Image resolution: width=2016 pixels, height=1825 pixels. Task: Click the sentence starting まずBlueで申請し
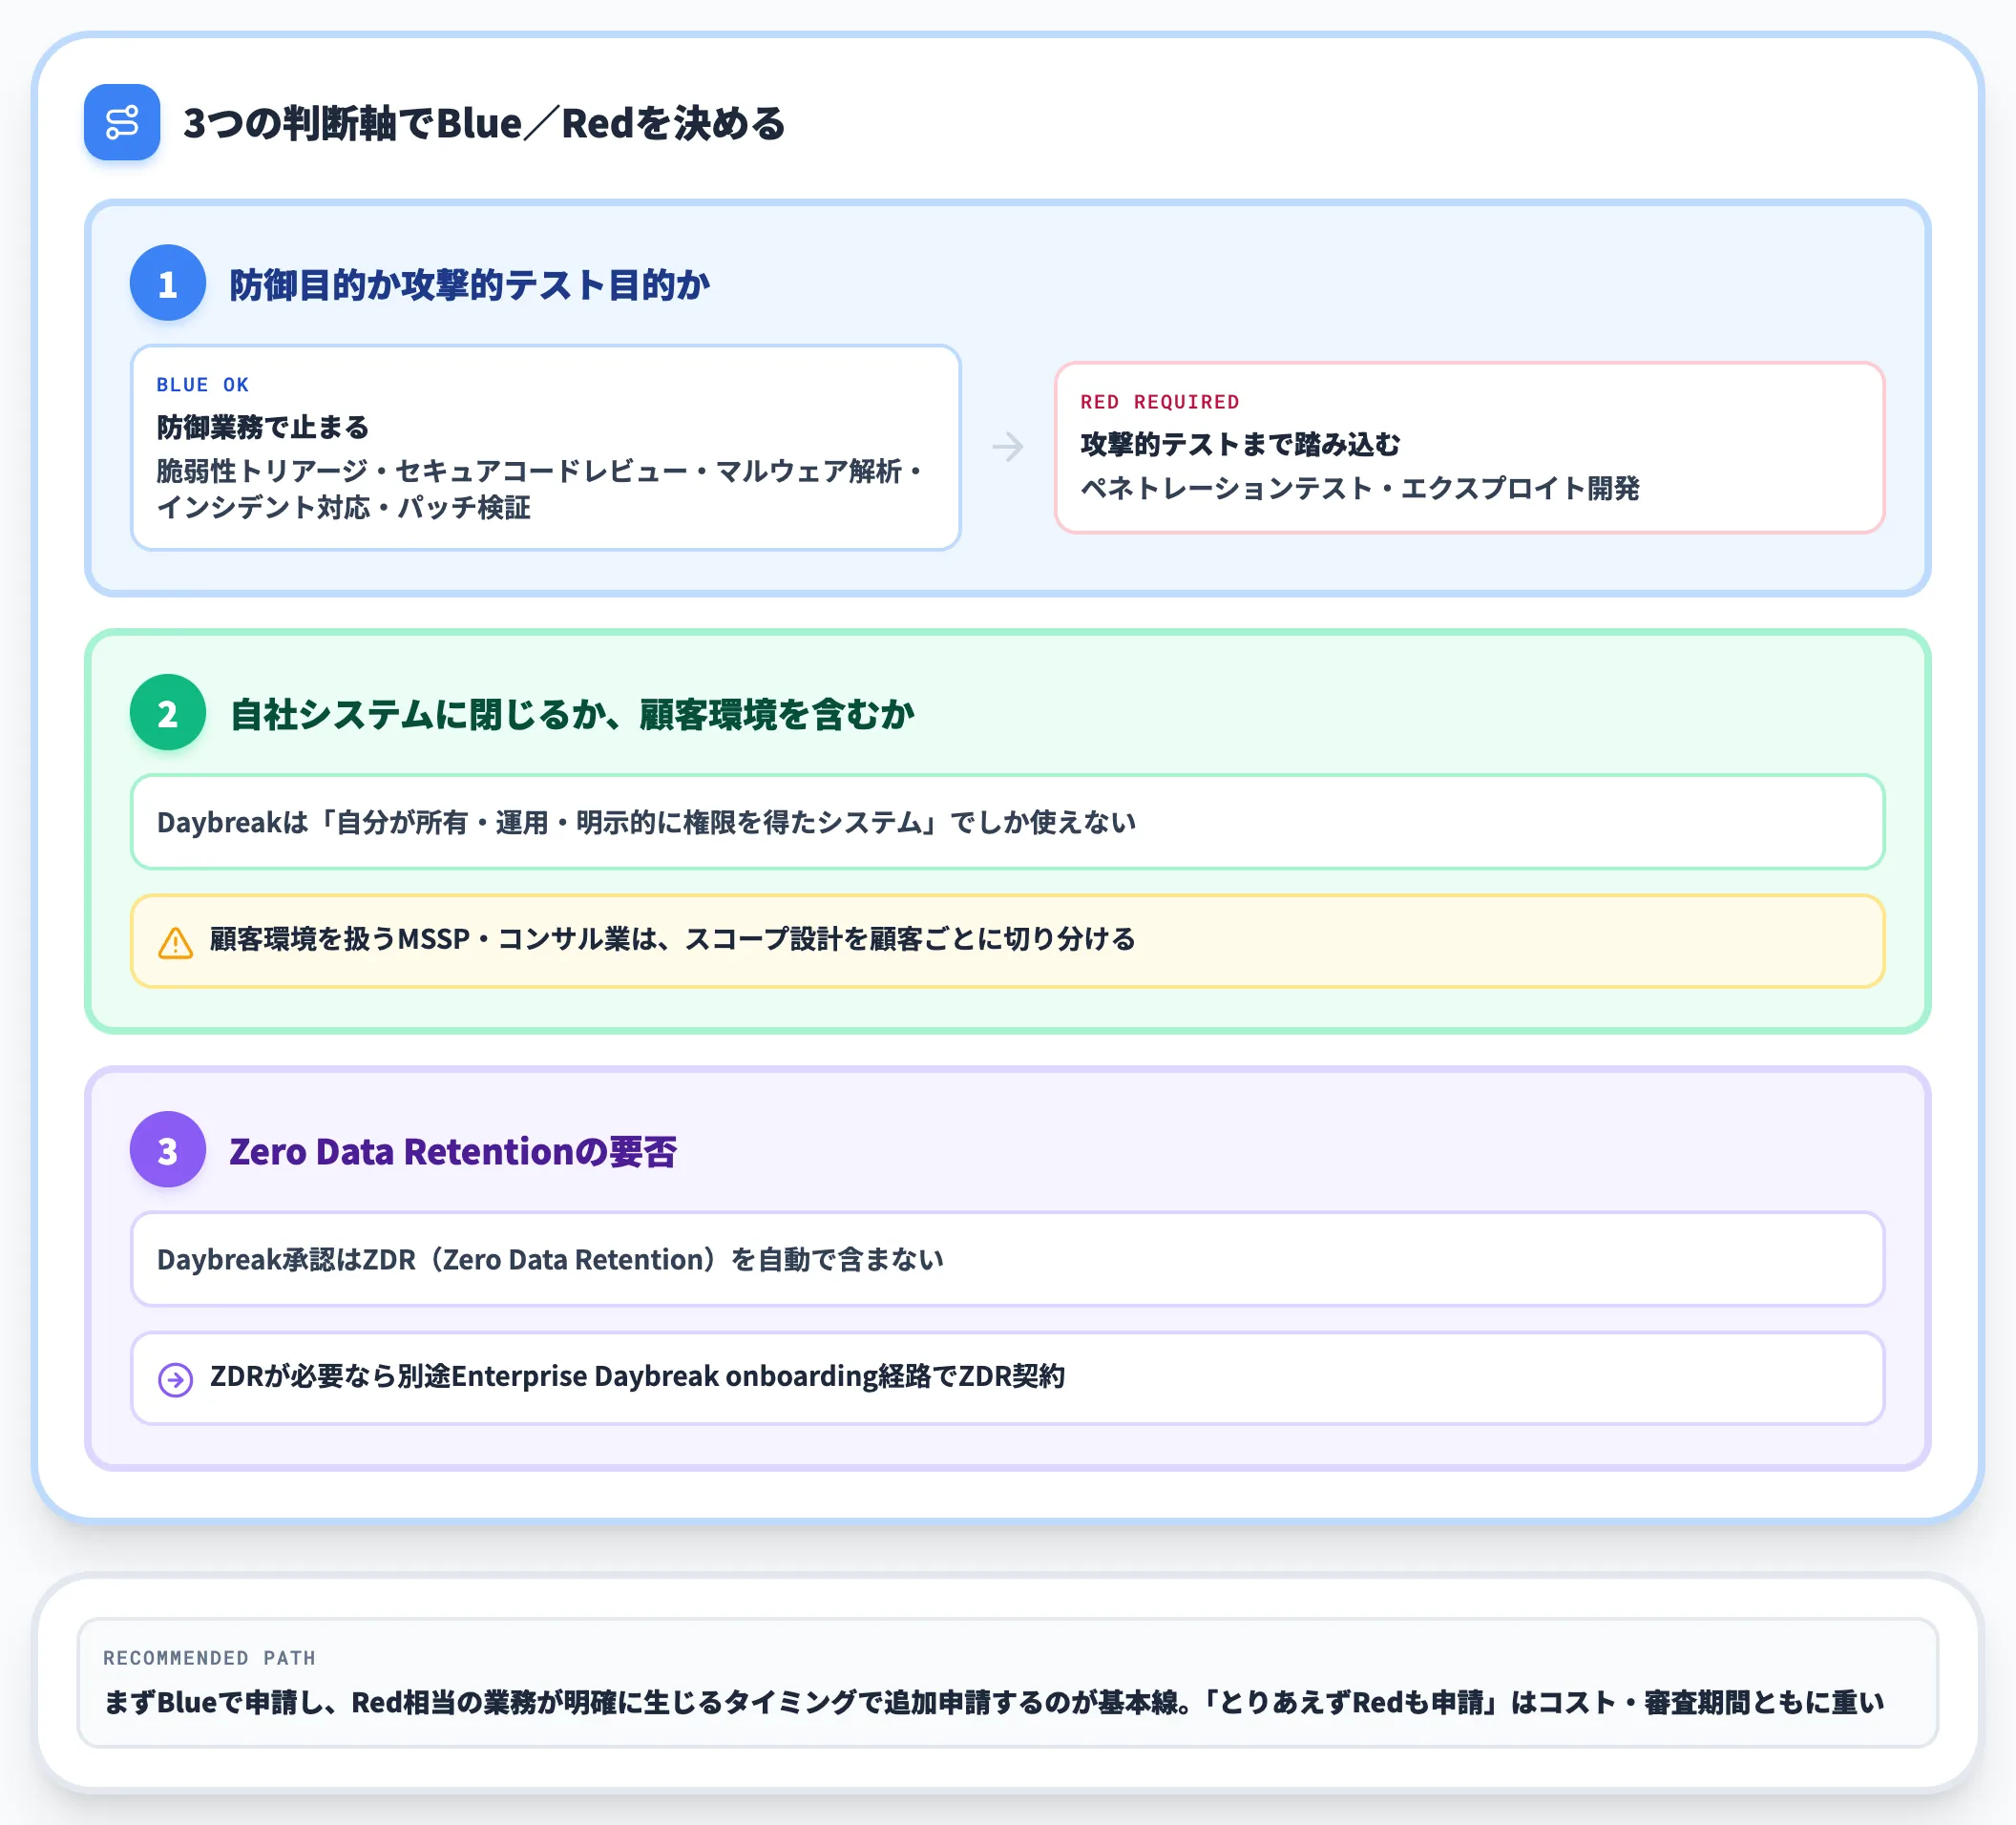(994, 1702)
